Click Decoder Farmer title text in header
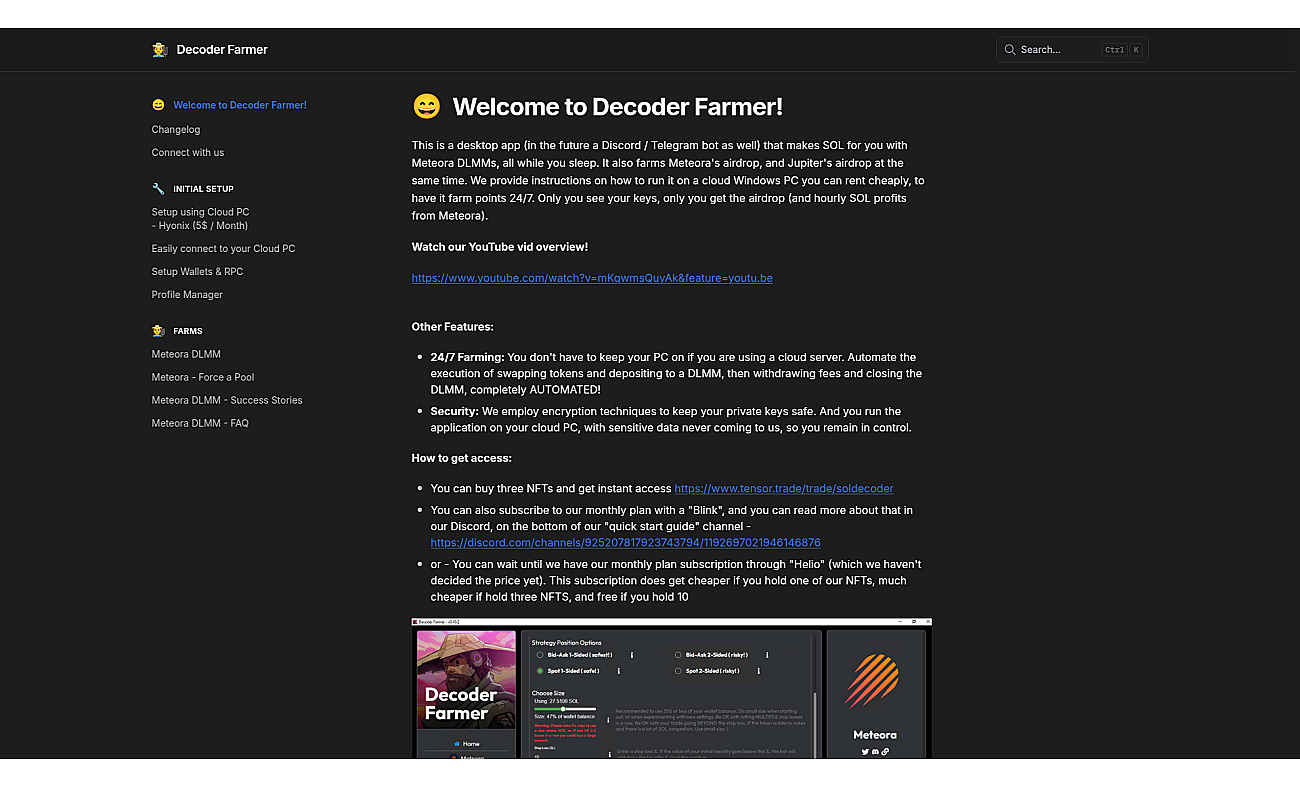 [222, 49]
